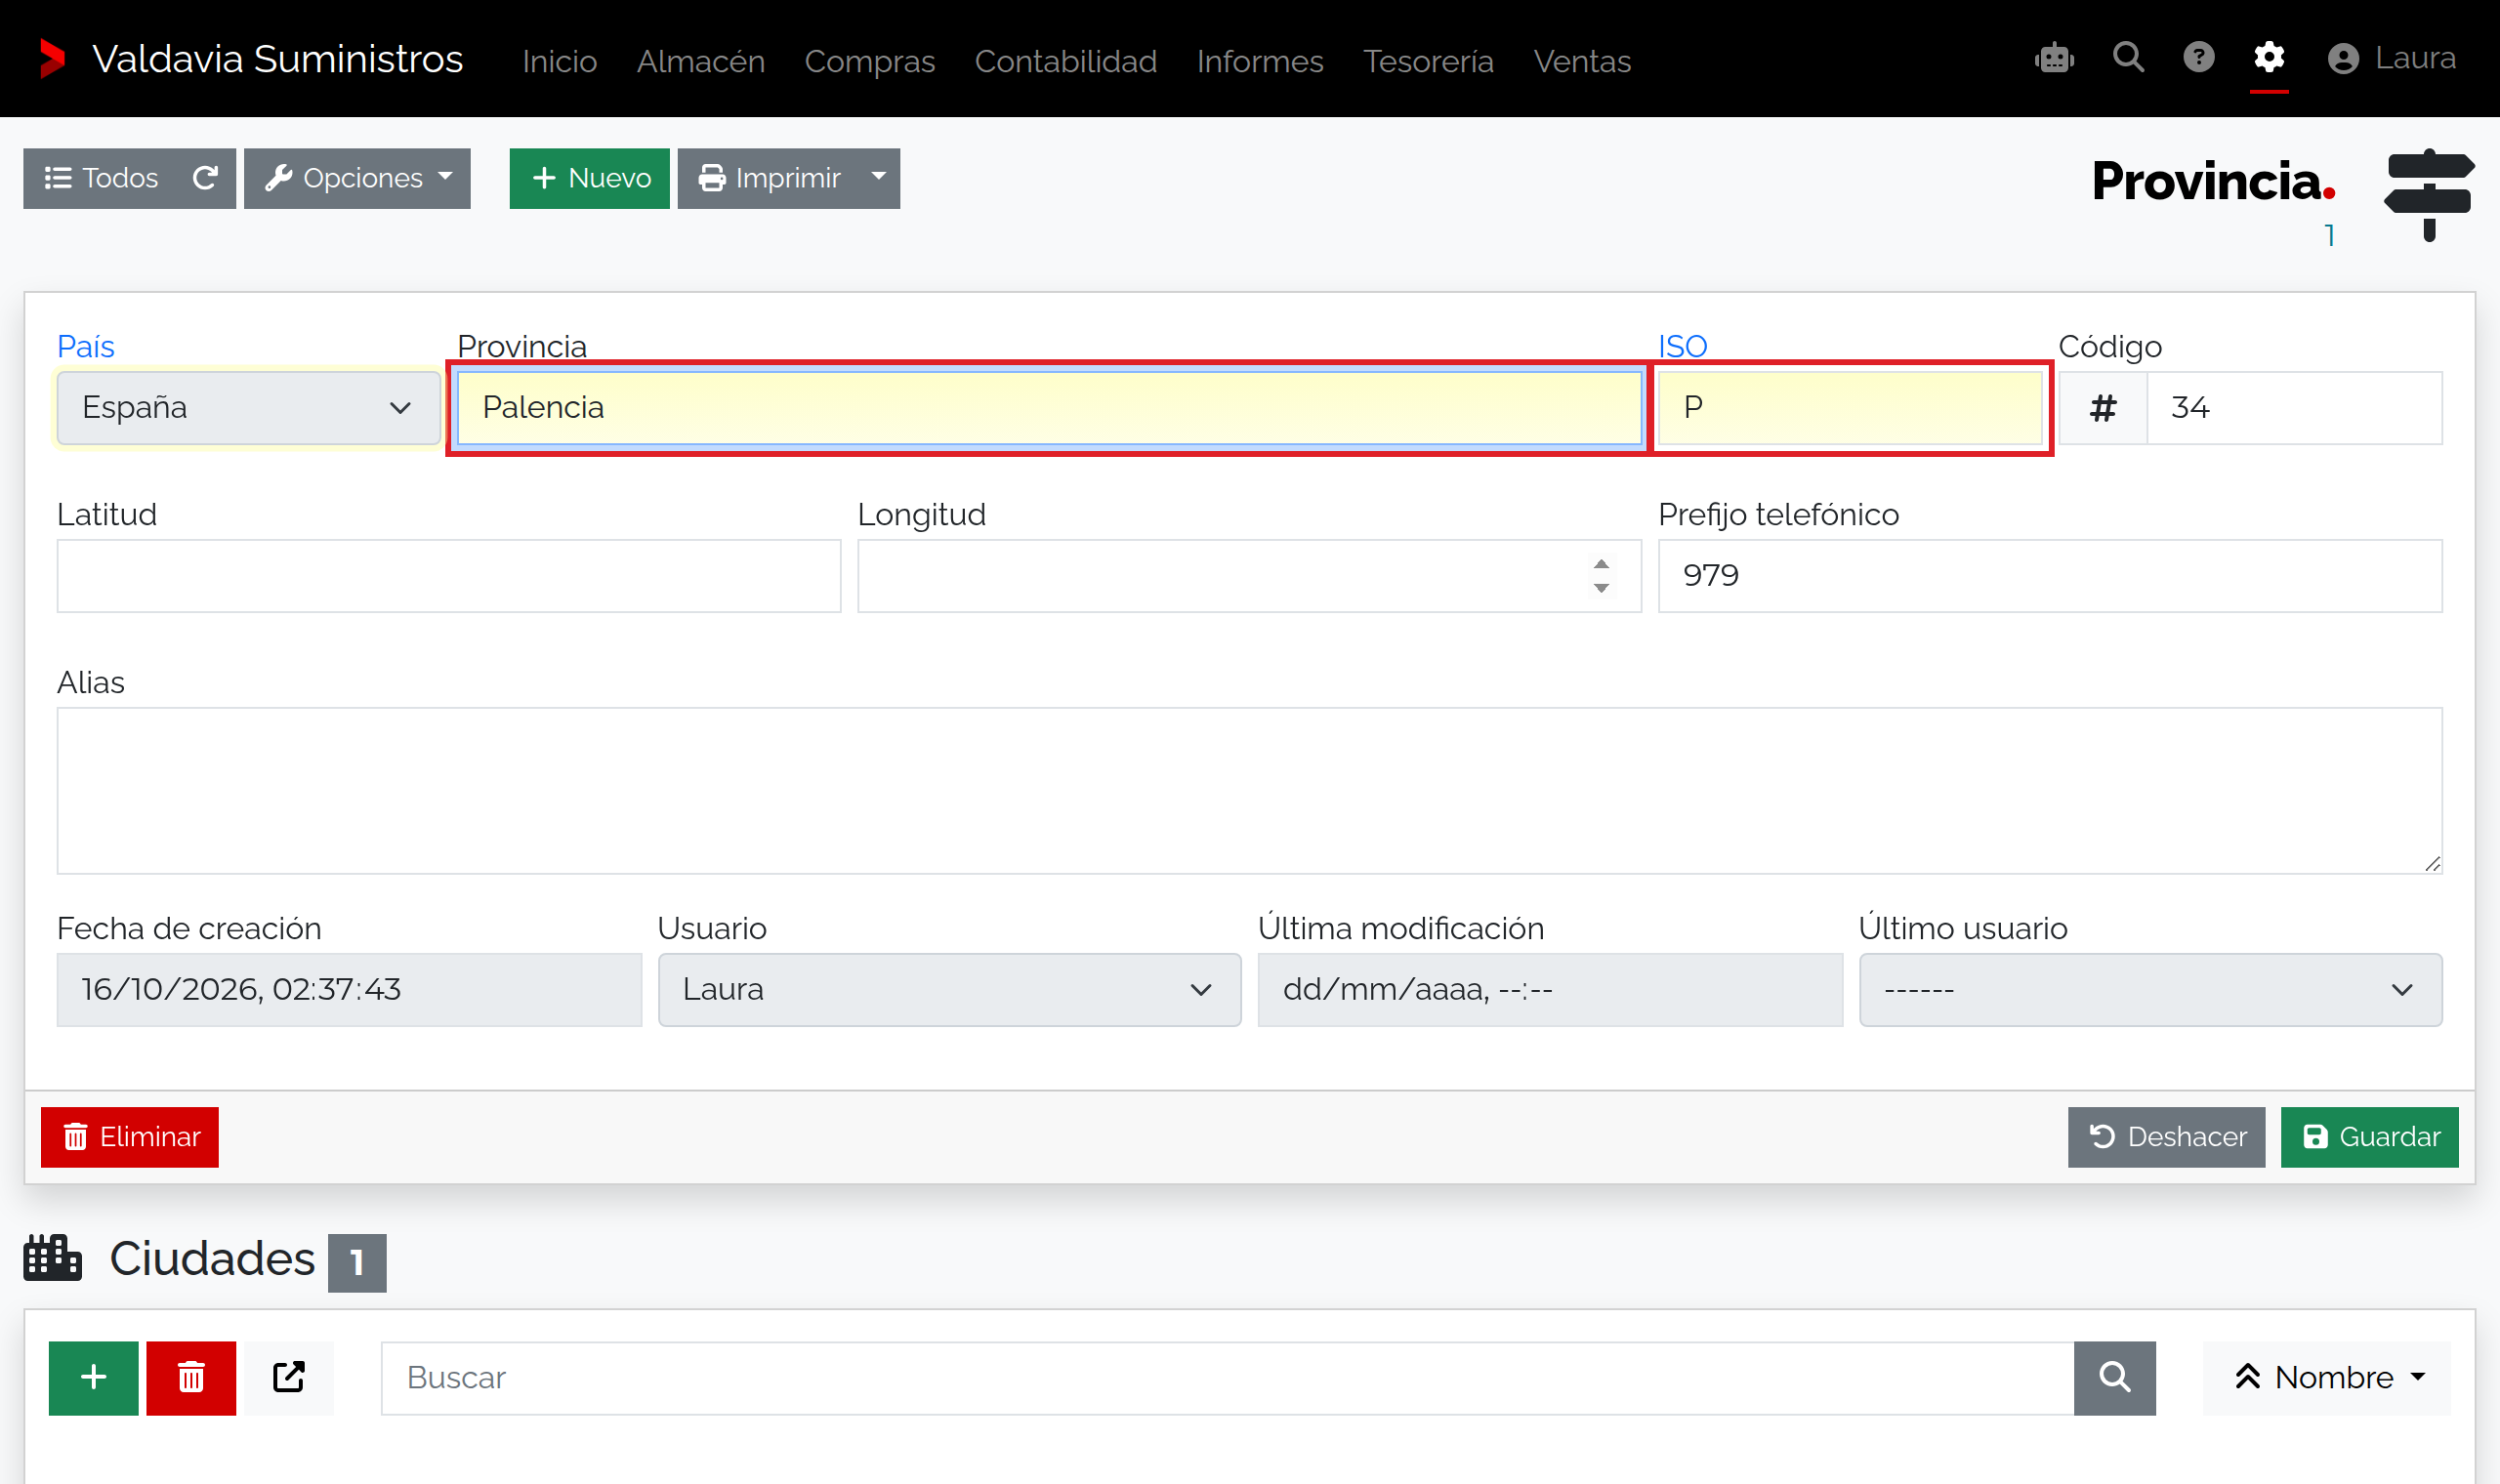
Task: Save the province with Guardar
Action: 2369,1137
